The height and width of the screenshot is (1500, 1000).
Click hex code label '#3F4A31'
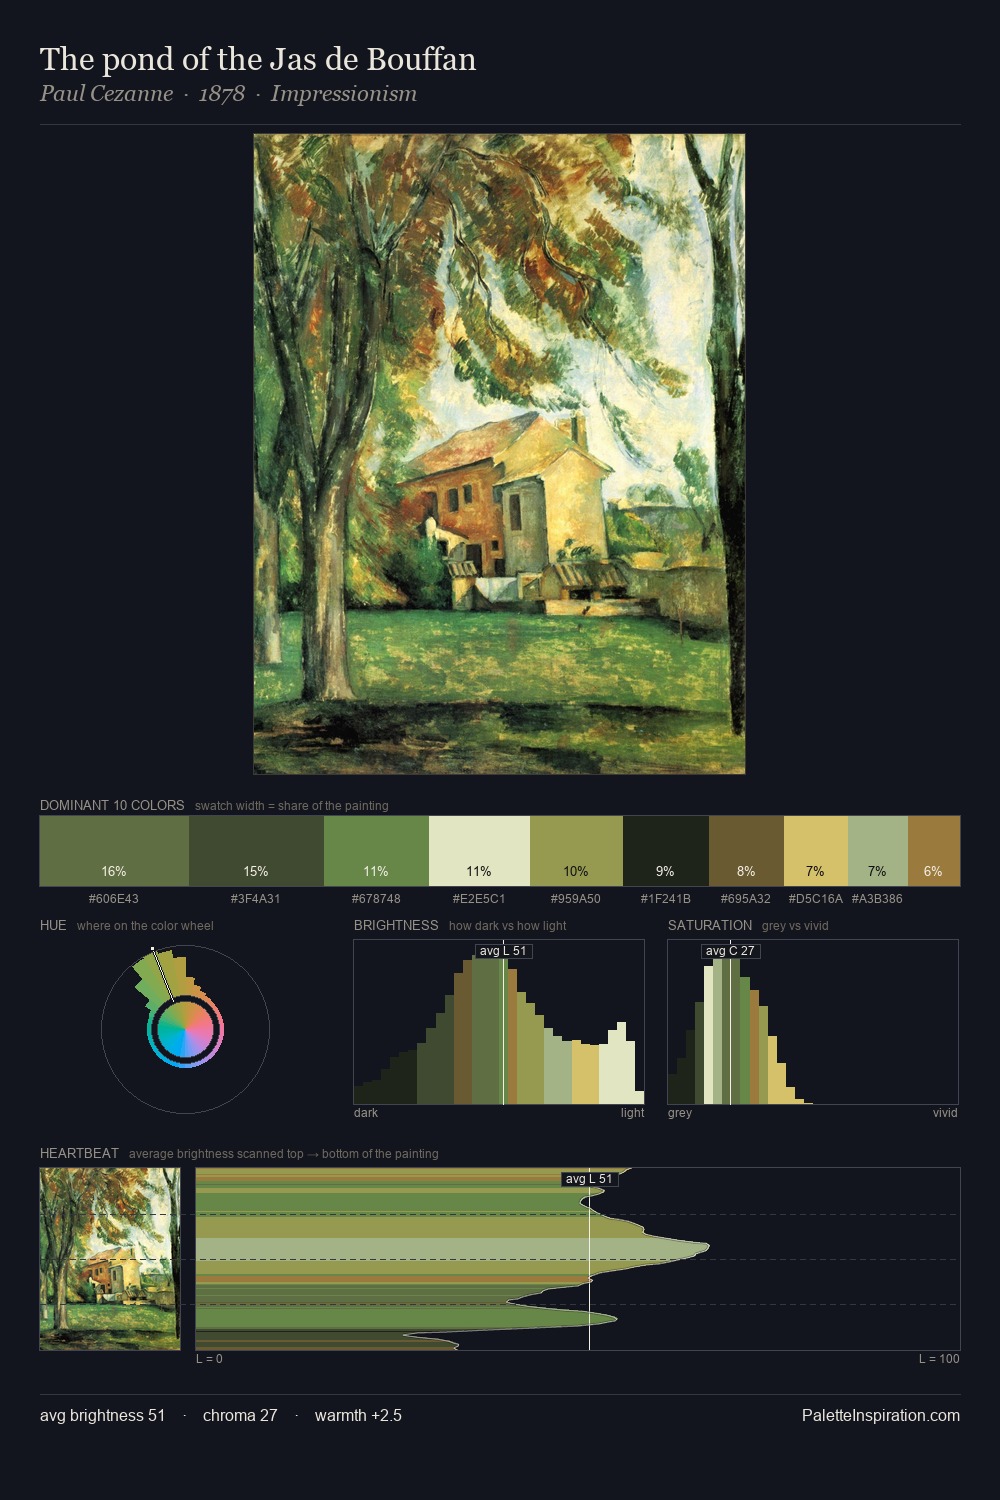(x=256, y=899)
